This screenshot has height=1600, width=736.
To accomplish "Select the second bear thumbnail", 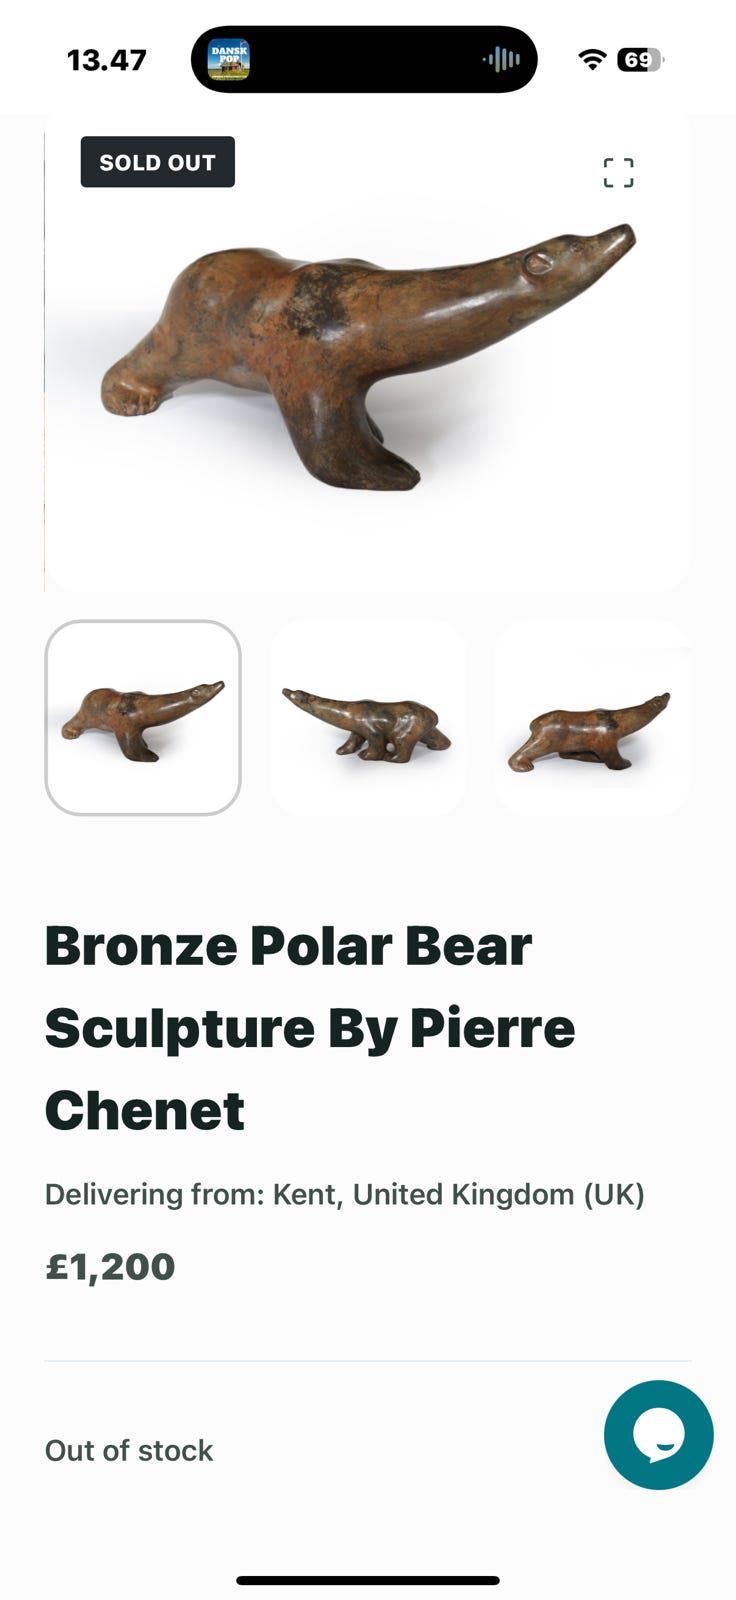I will 367,718.
